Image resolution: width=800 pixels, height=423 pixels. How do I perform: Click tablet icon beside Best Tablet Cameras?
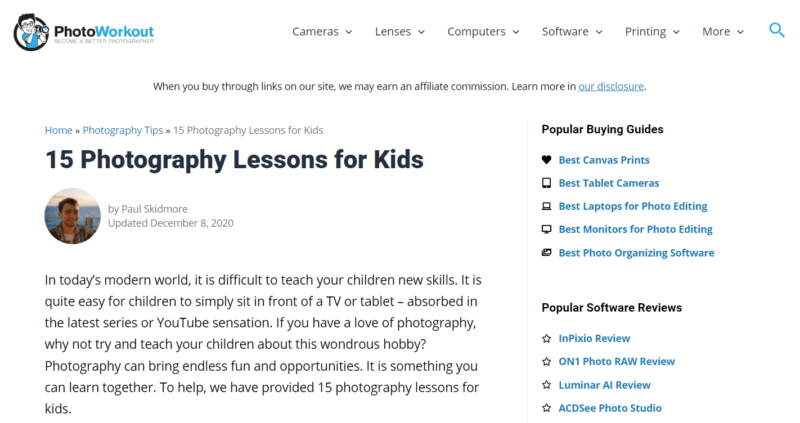(546, 183)
